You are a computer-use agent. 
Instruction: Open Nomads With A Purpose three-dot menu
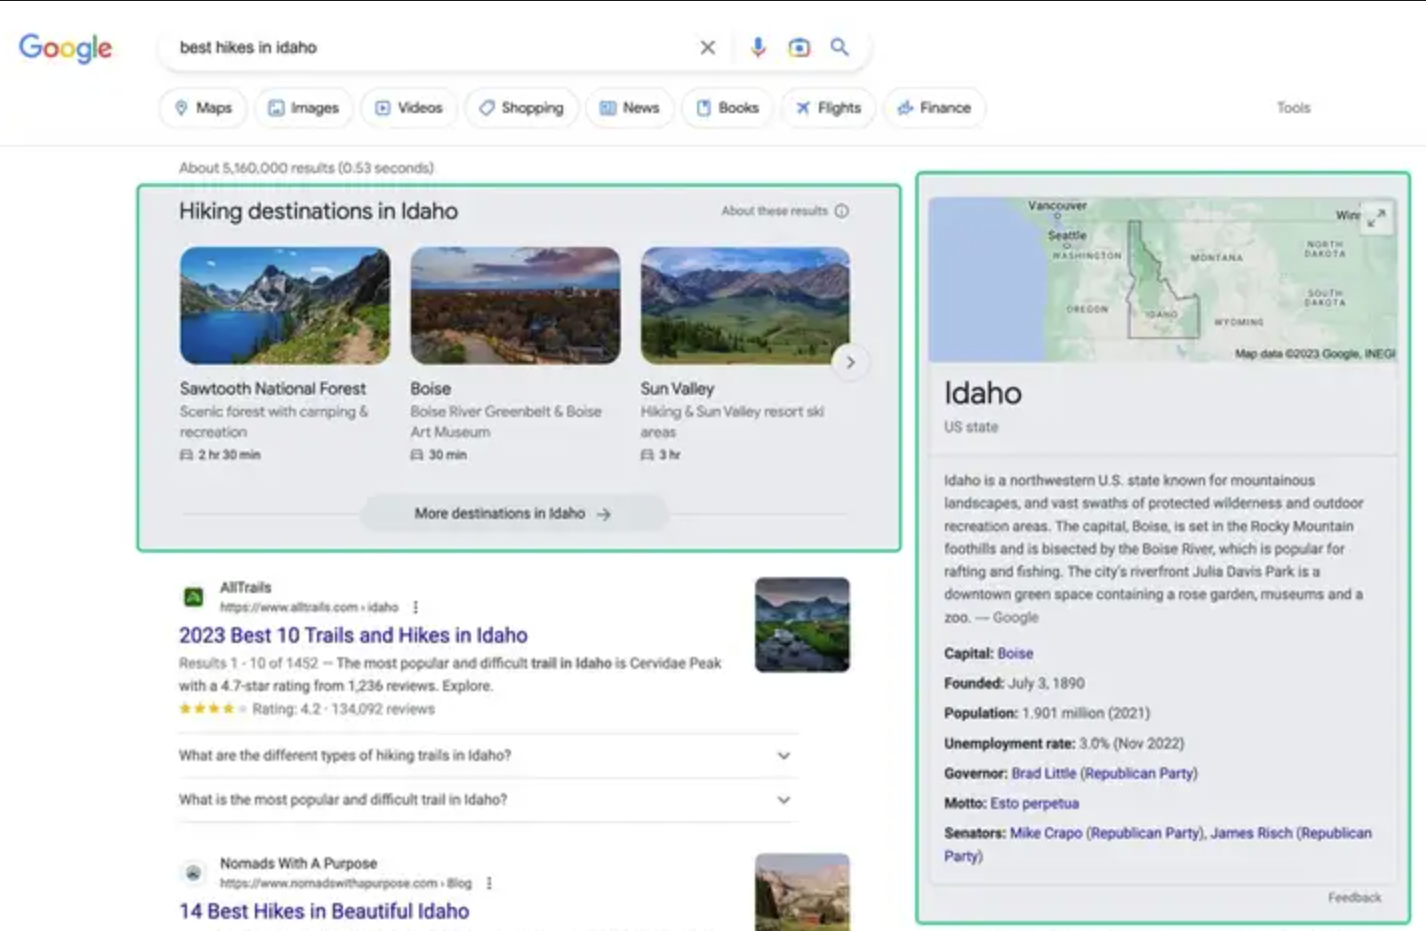pos(489,883)
